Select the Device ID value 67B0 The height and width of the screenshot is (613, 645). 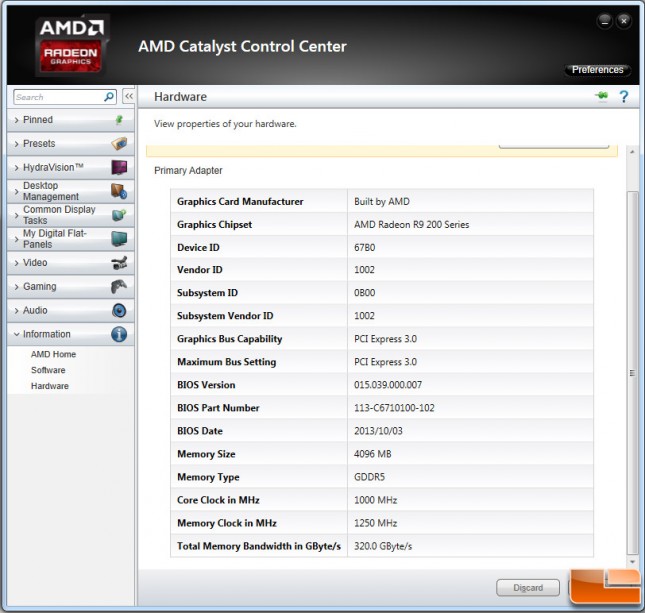(364, 248)
